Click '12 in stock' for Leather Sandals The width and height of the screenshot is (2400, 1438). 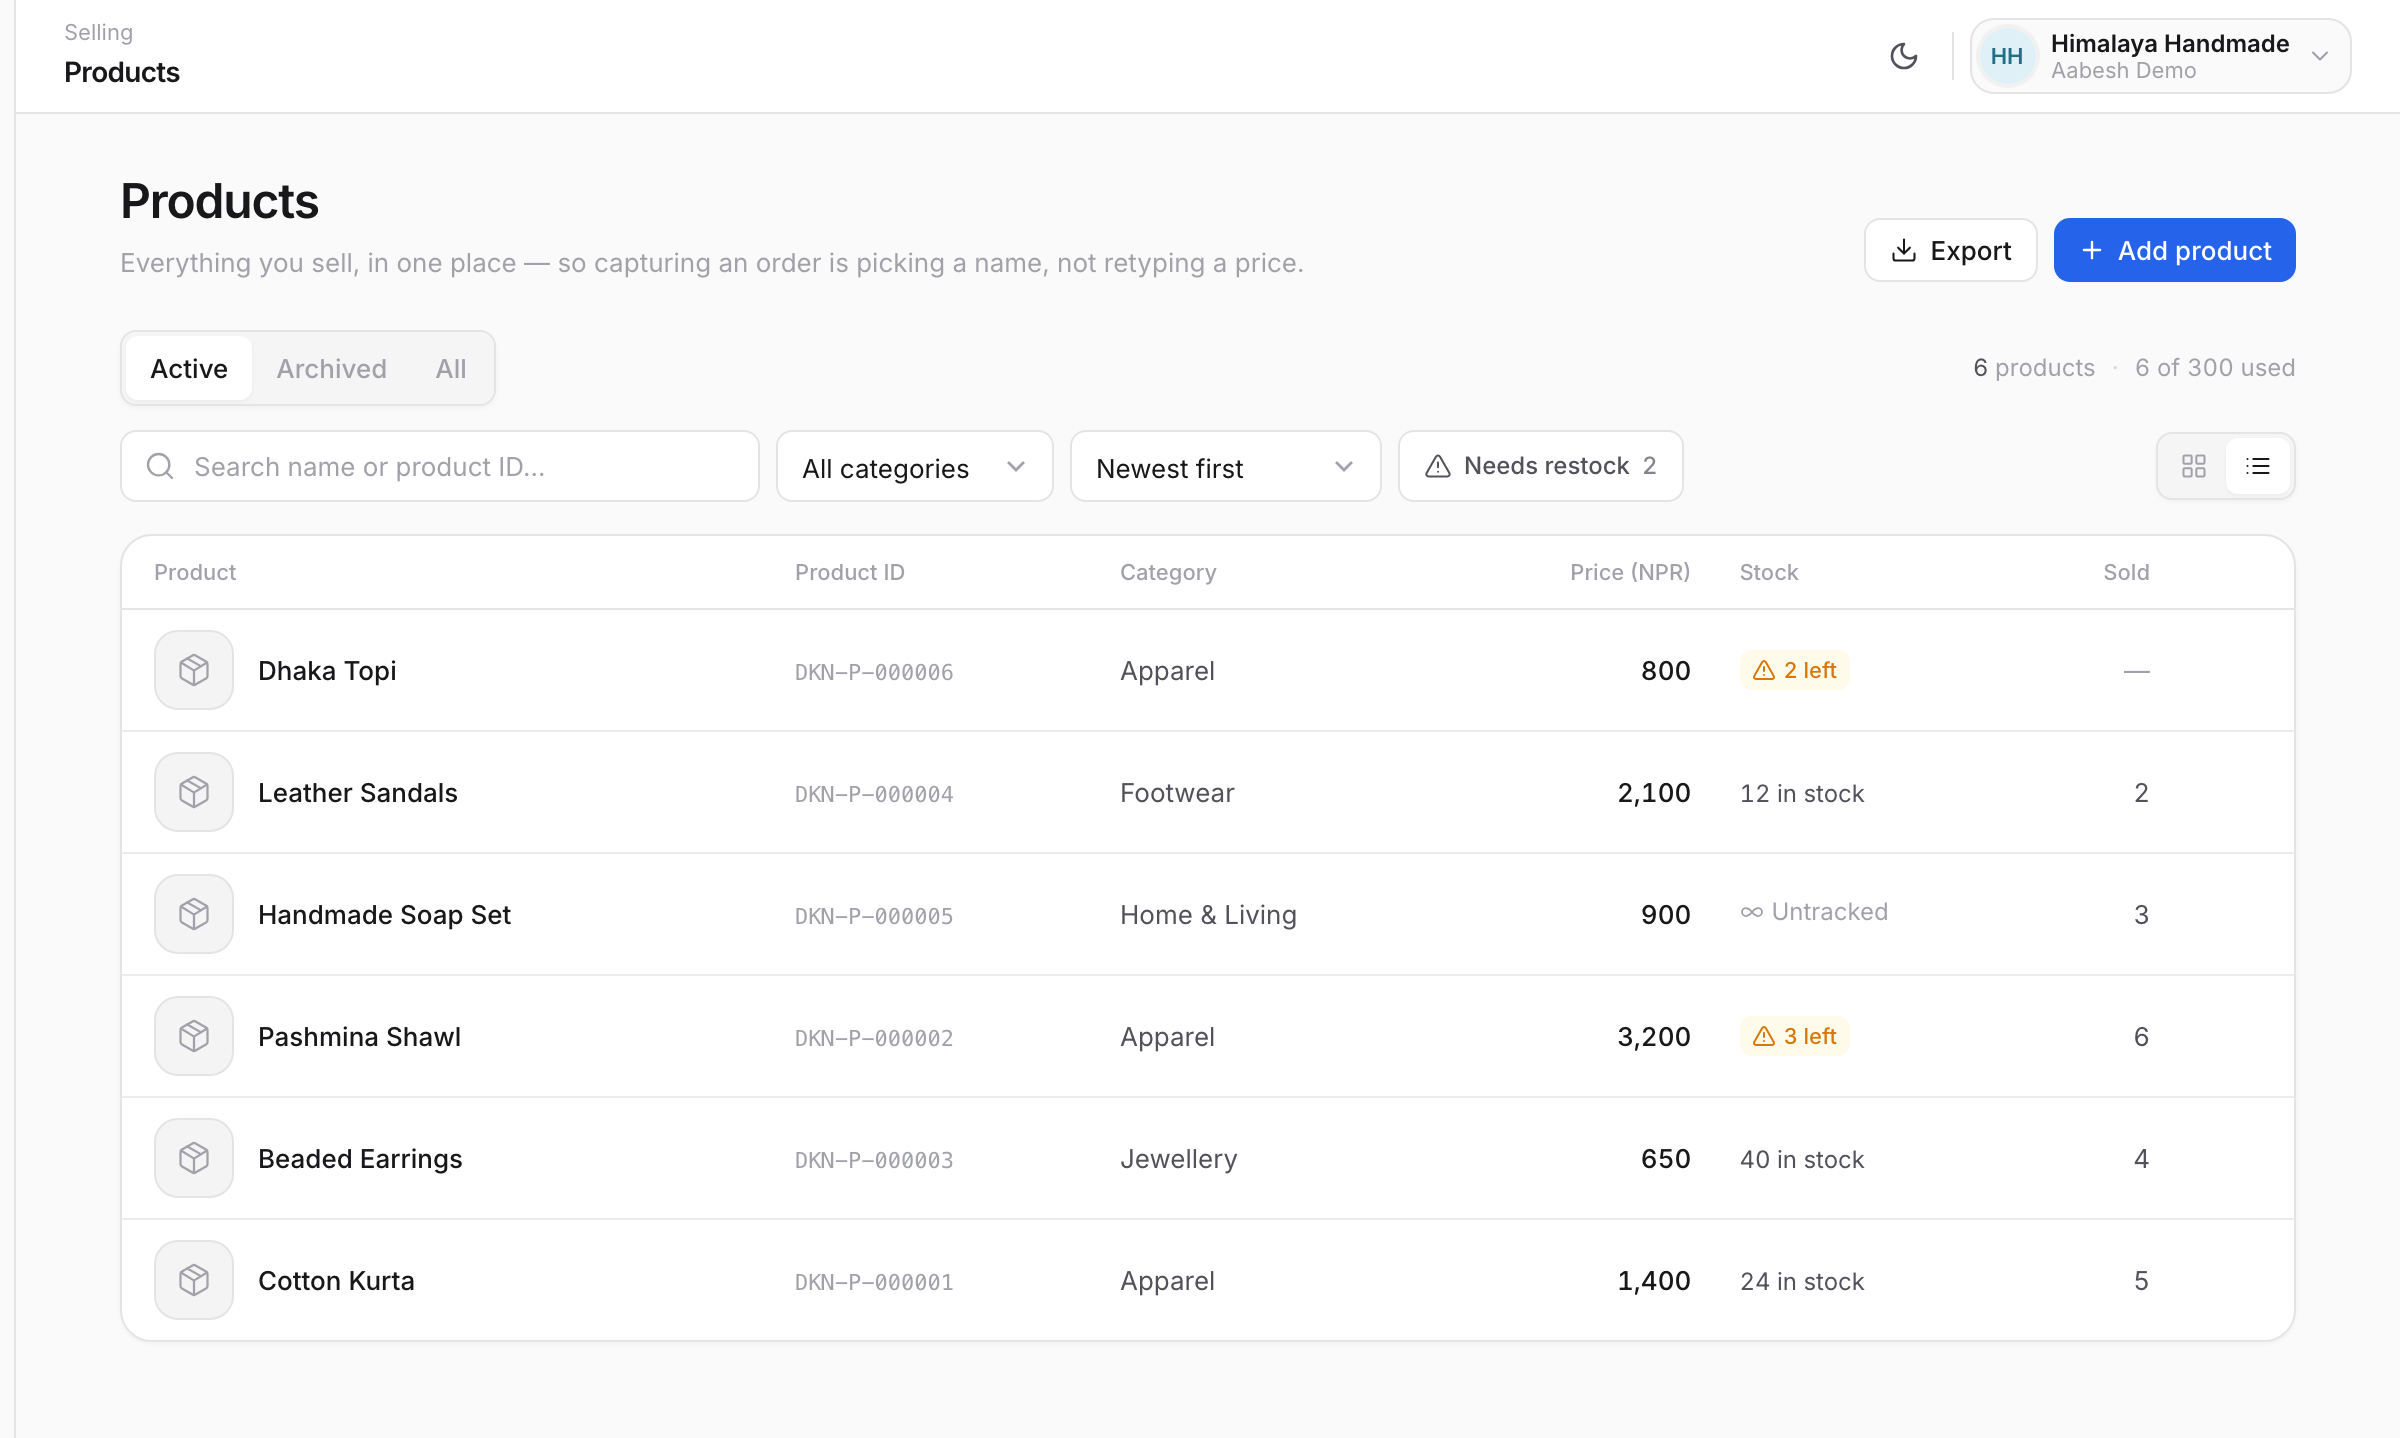click(1802, 793)
